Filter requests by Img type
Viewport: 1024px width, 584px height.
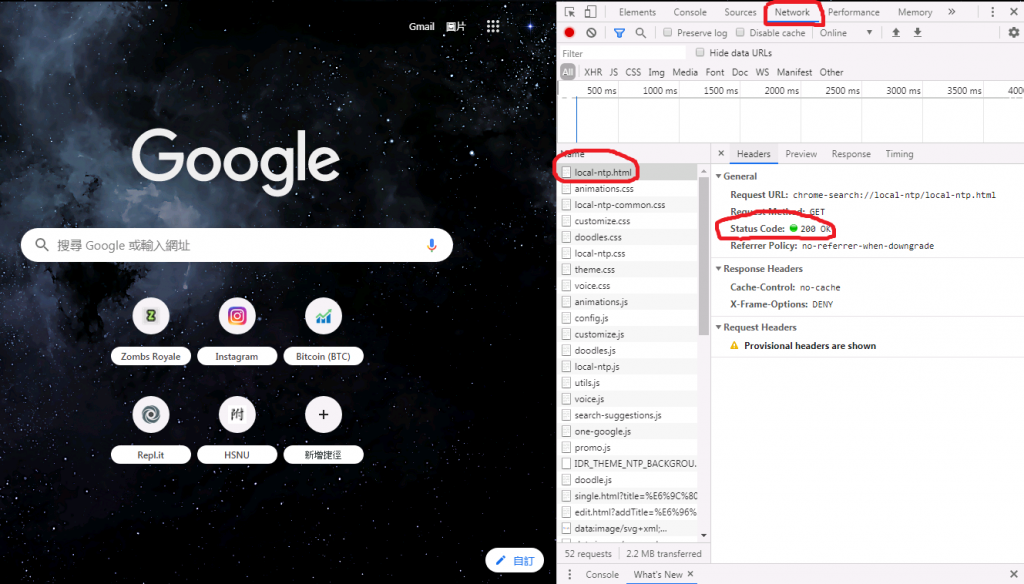[x=656, y=72]
